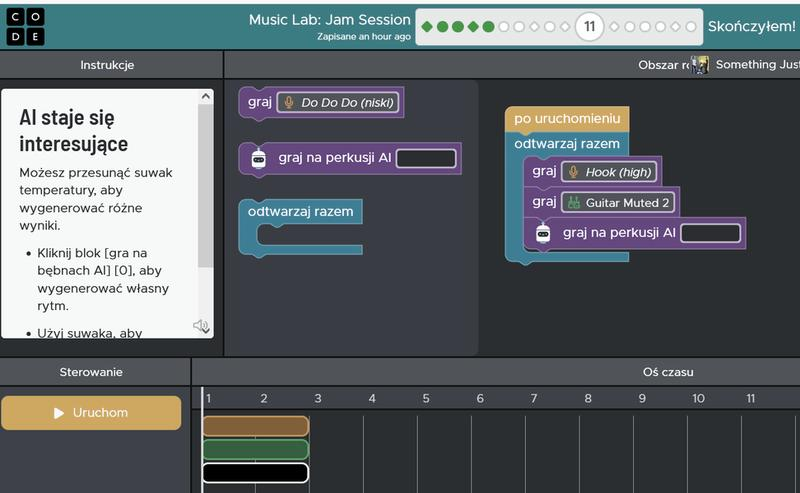
Task: Click the up arrow of the instructions scrollbar
Action: (206, 96)
